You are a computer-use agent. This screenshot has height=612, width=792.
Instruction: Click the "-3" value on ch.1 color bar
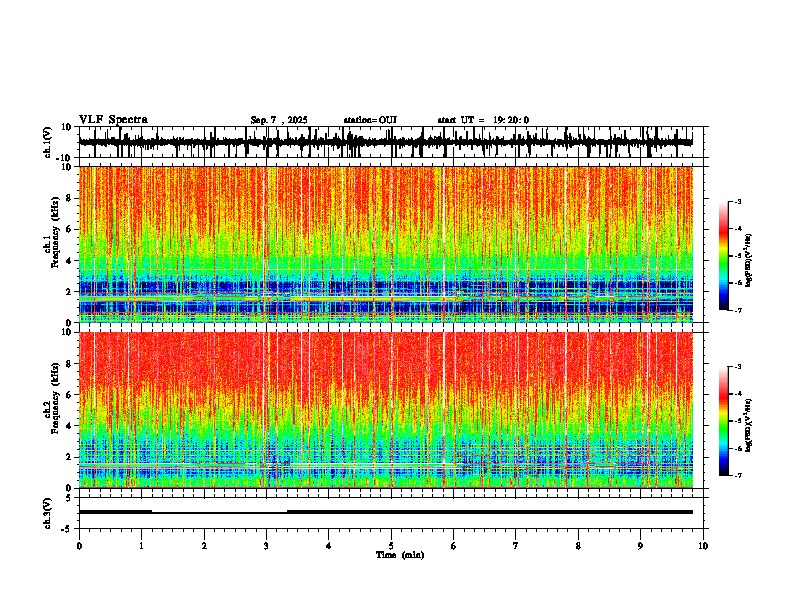(x=737, y=202)
